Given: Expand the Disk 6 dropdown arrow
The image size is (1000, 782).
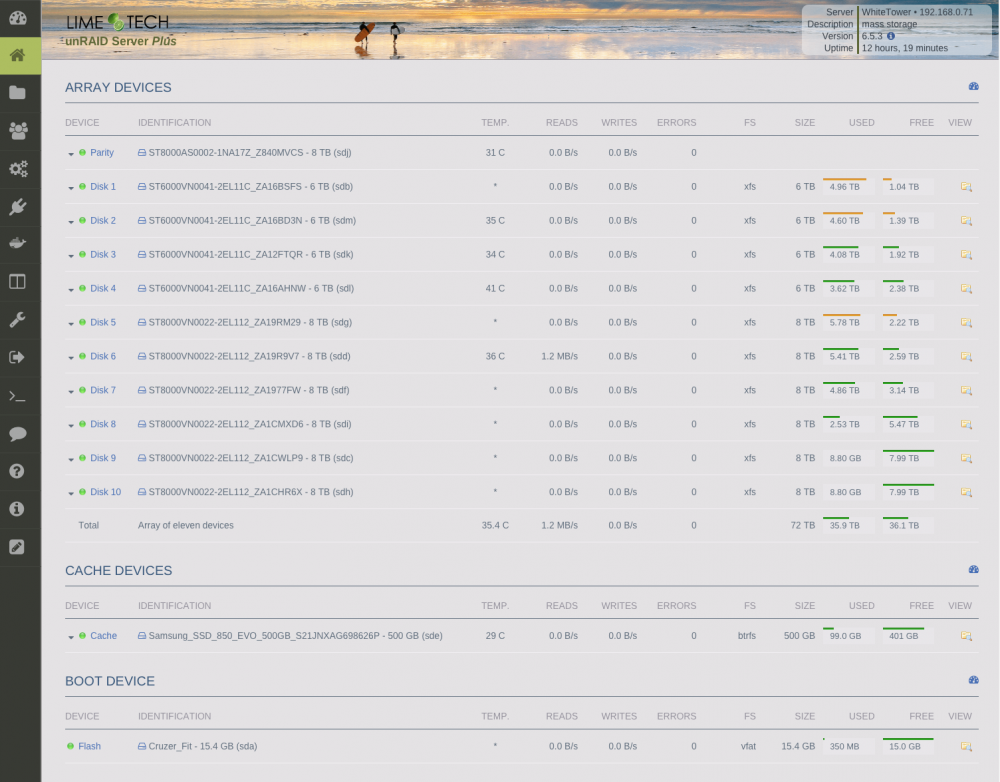Looking at the screenshot, I should point(71,357).
